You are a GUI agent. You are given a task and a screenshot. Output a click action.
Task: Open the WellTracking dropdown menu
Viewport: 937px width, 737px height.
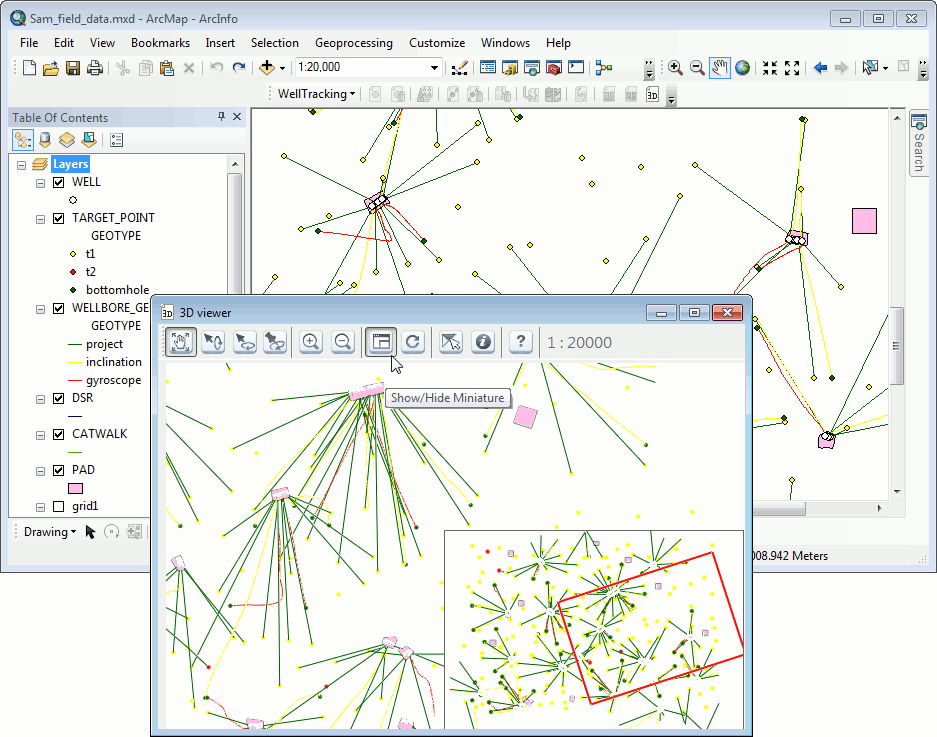tap(317, 94)
